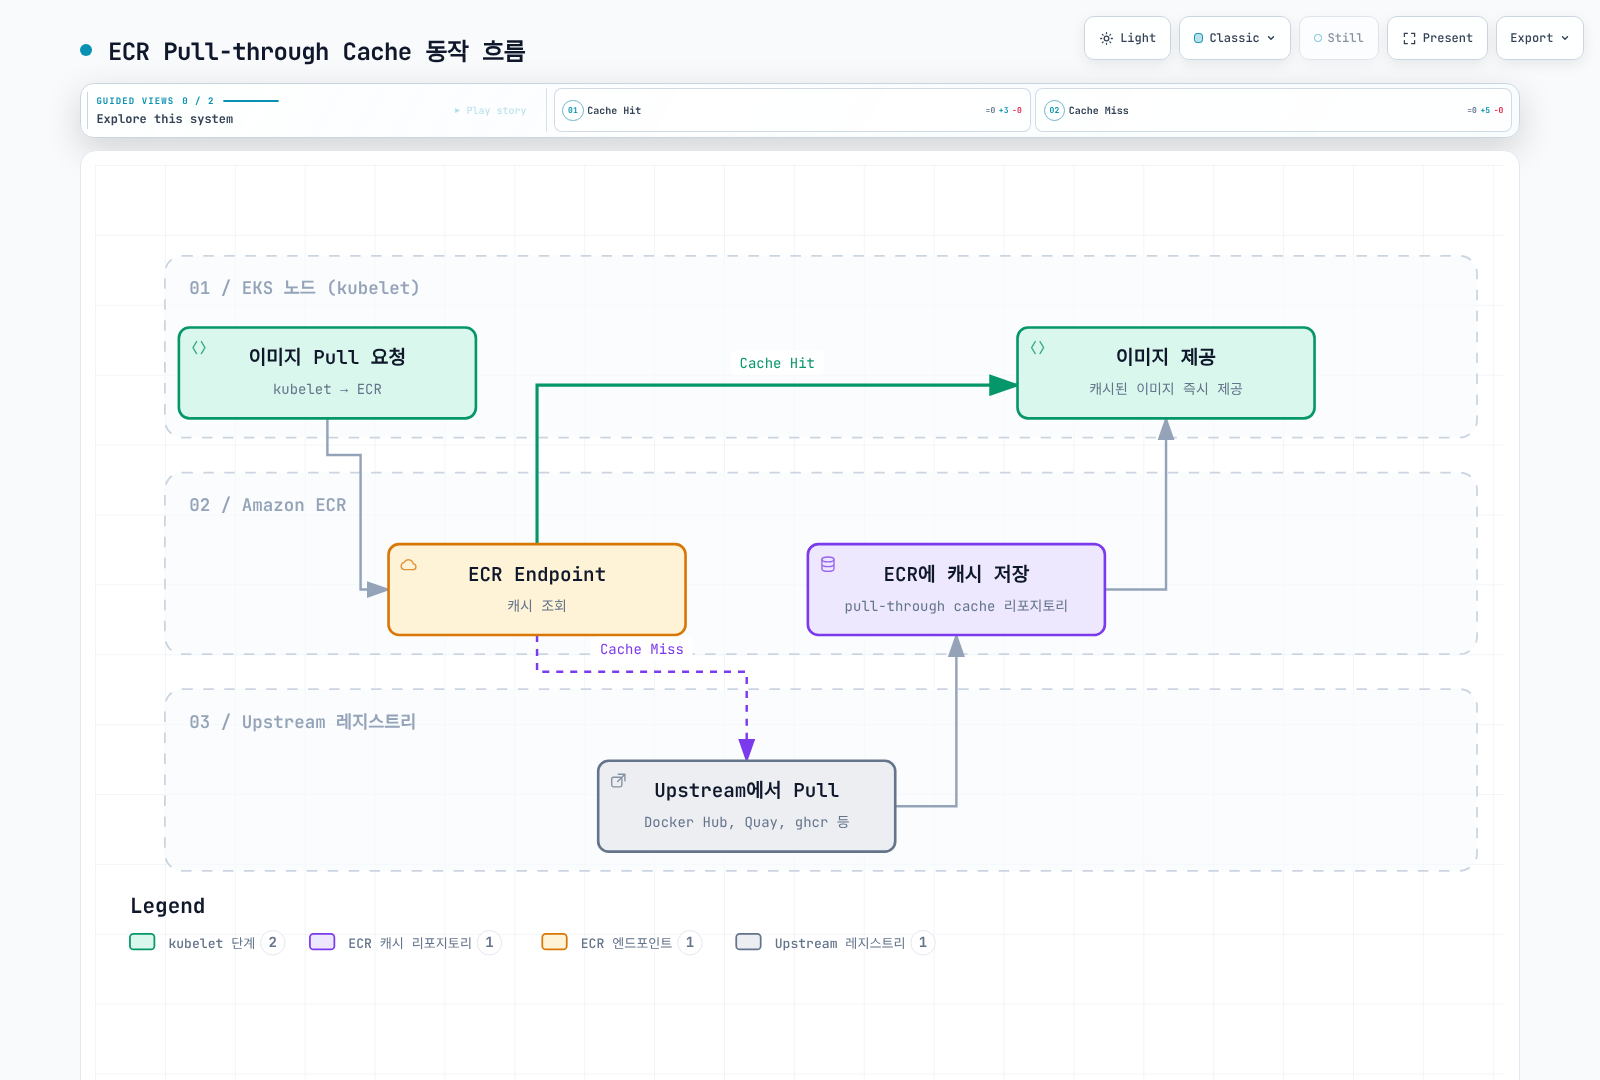The height and width of the screenshot is (1080, 1600).
Task: Select the Cache Hit guided view
Action: 792,110
